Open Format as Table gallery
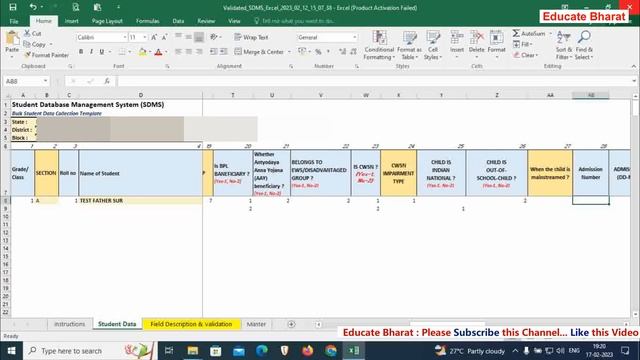The height and width of the screenshot is (360, 640). [409, 45]
